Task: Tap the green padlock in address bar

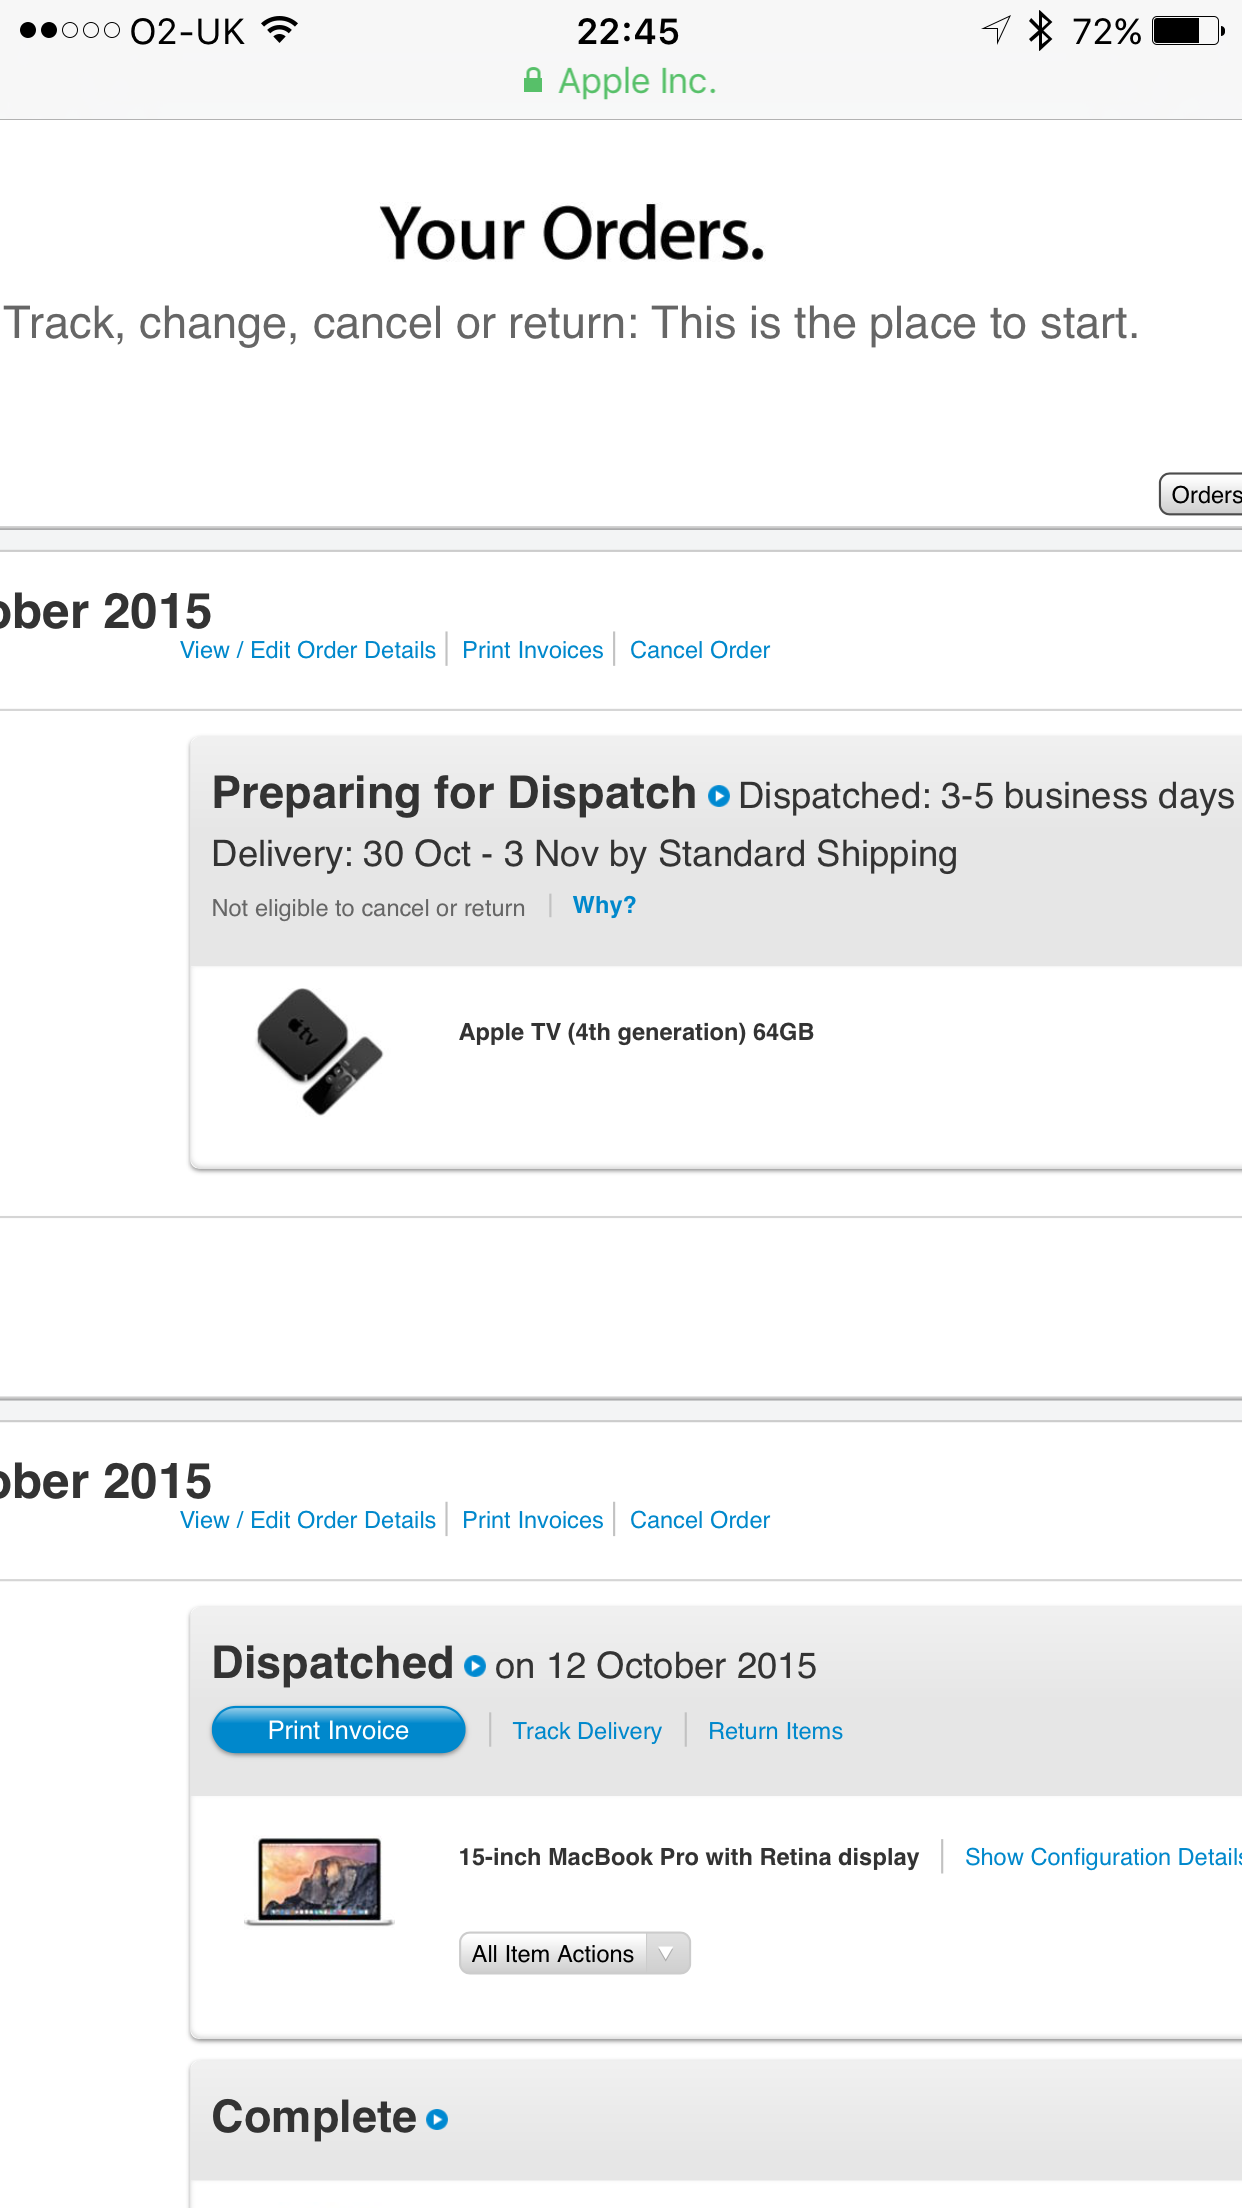Action: (x=533, y=81)
